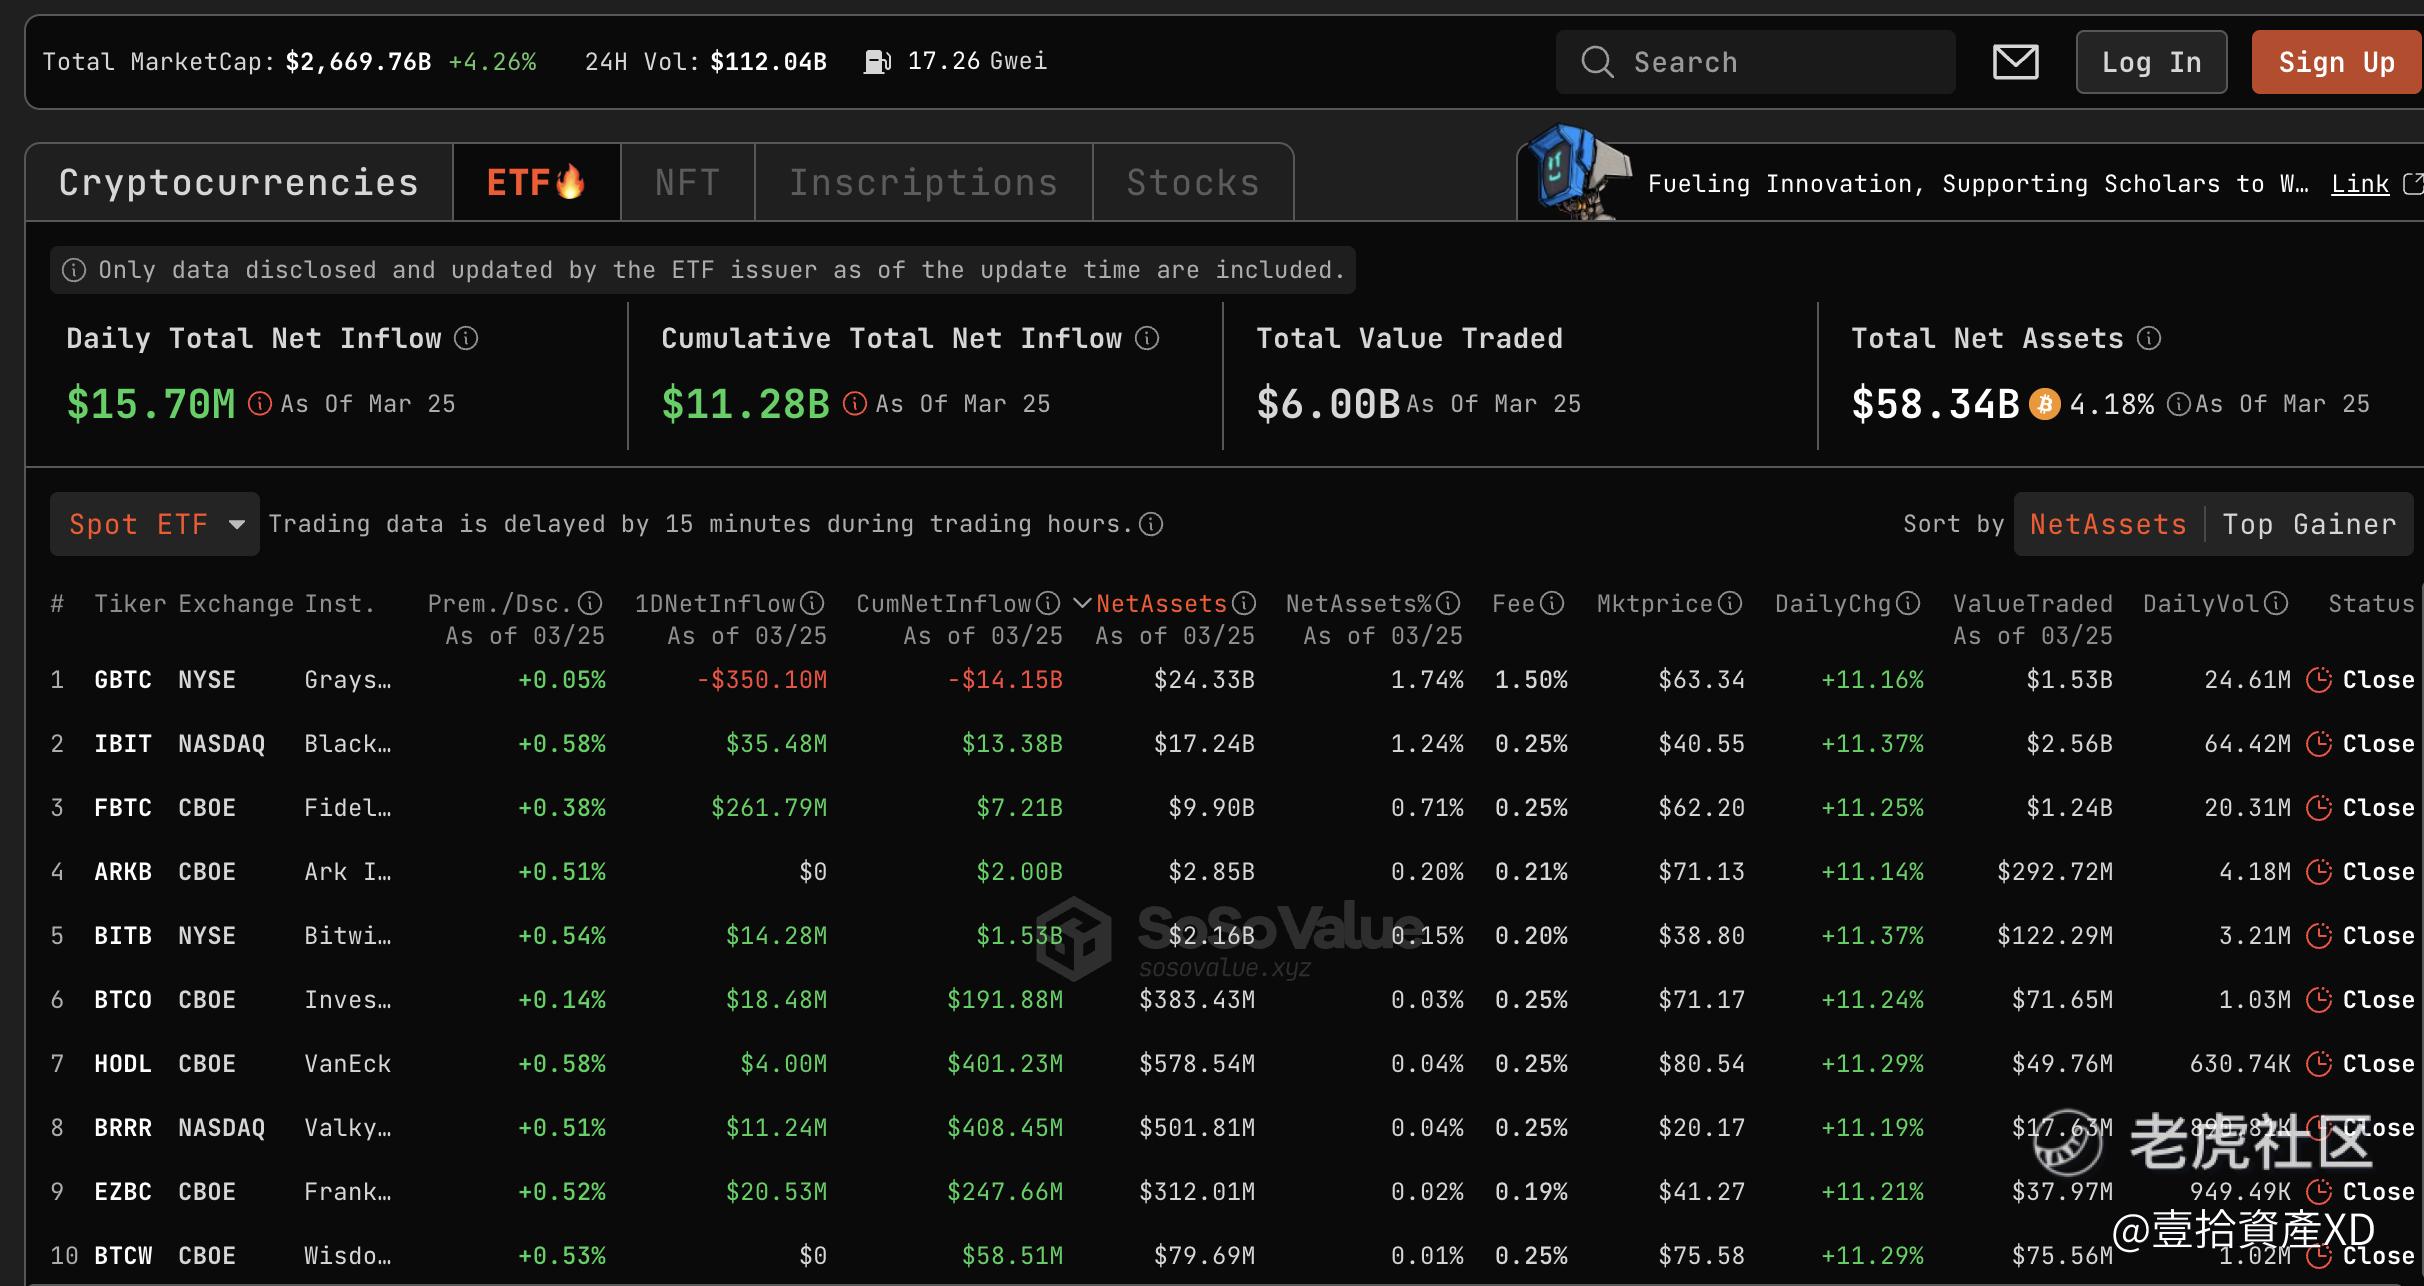Click the +11.37% daily change for IBIT
This screenshot has height=1286, width=2424.
coord(1872,744)
